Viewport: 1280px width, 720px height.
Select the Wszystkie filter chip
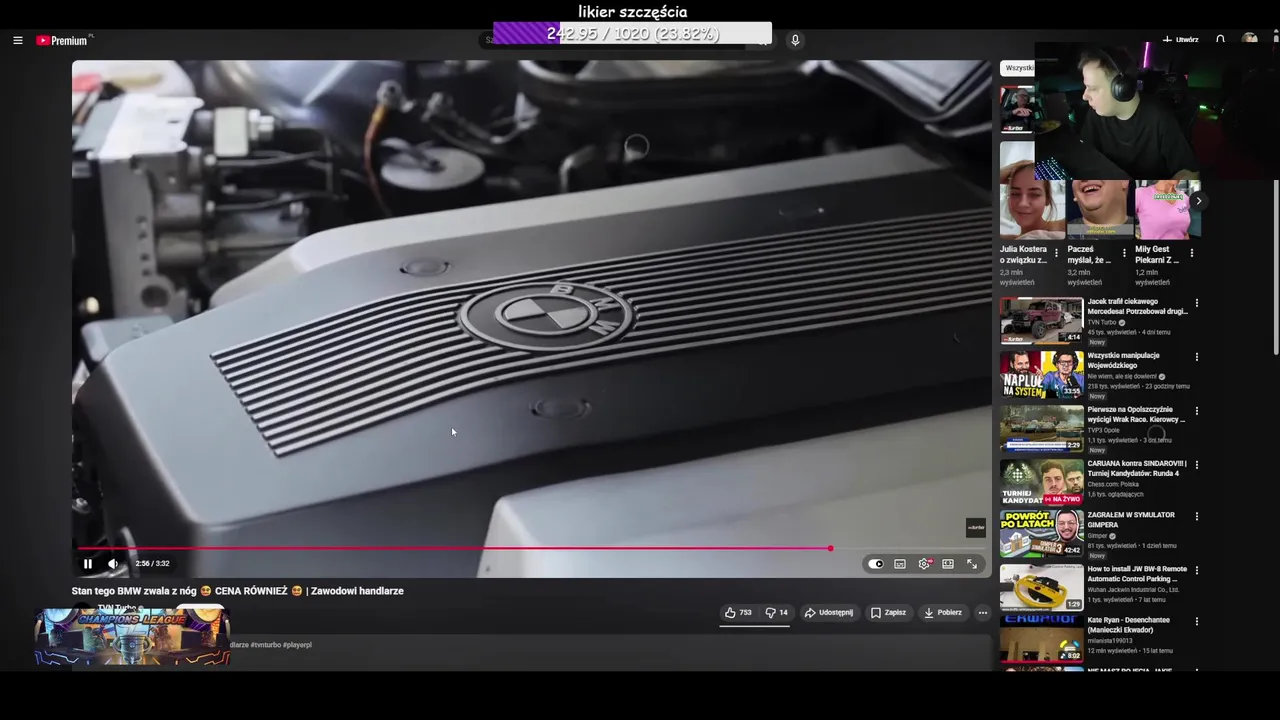pos(1018,68)
